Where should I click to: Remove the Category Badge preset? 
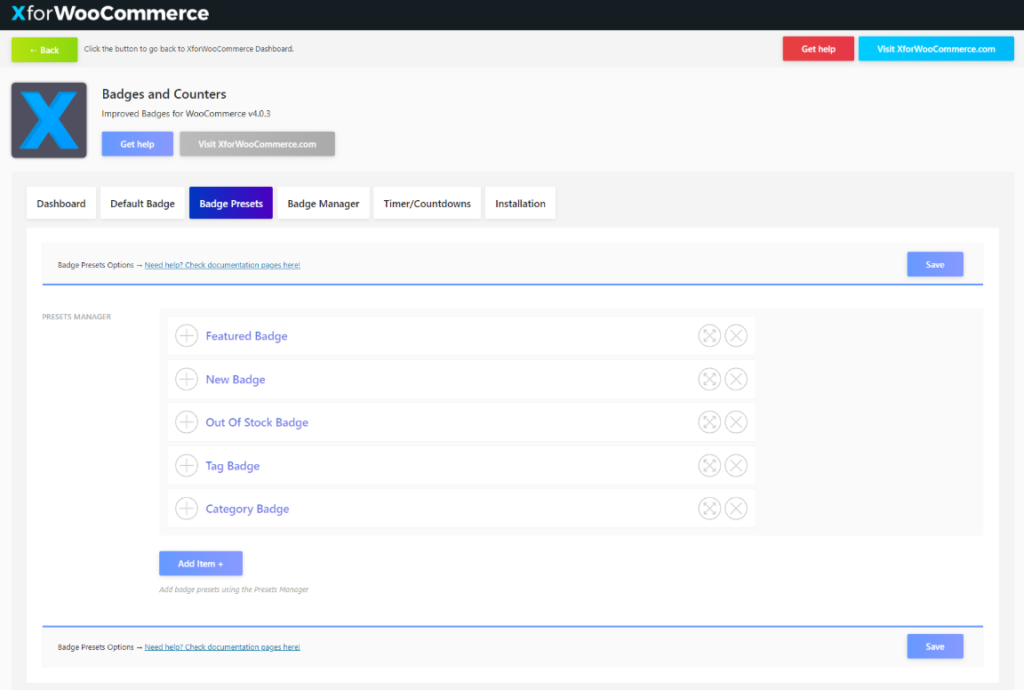(x=736, y=509)
